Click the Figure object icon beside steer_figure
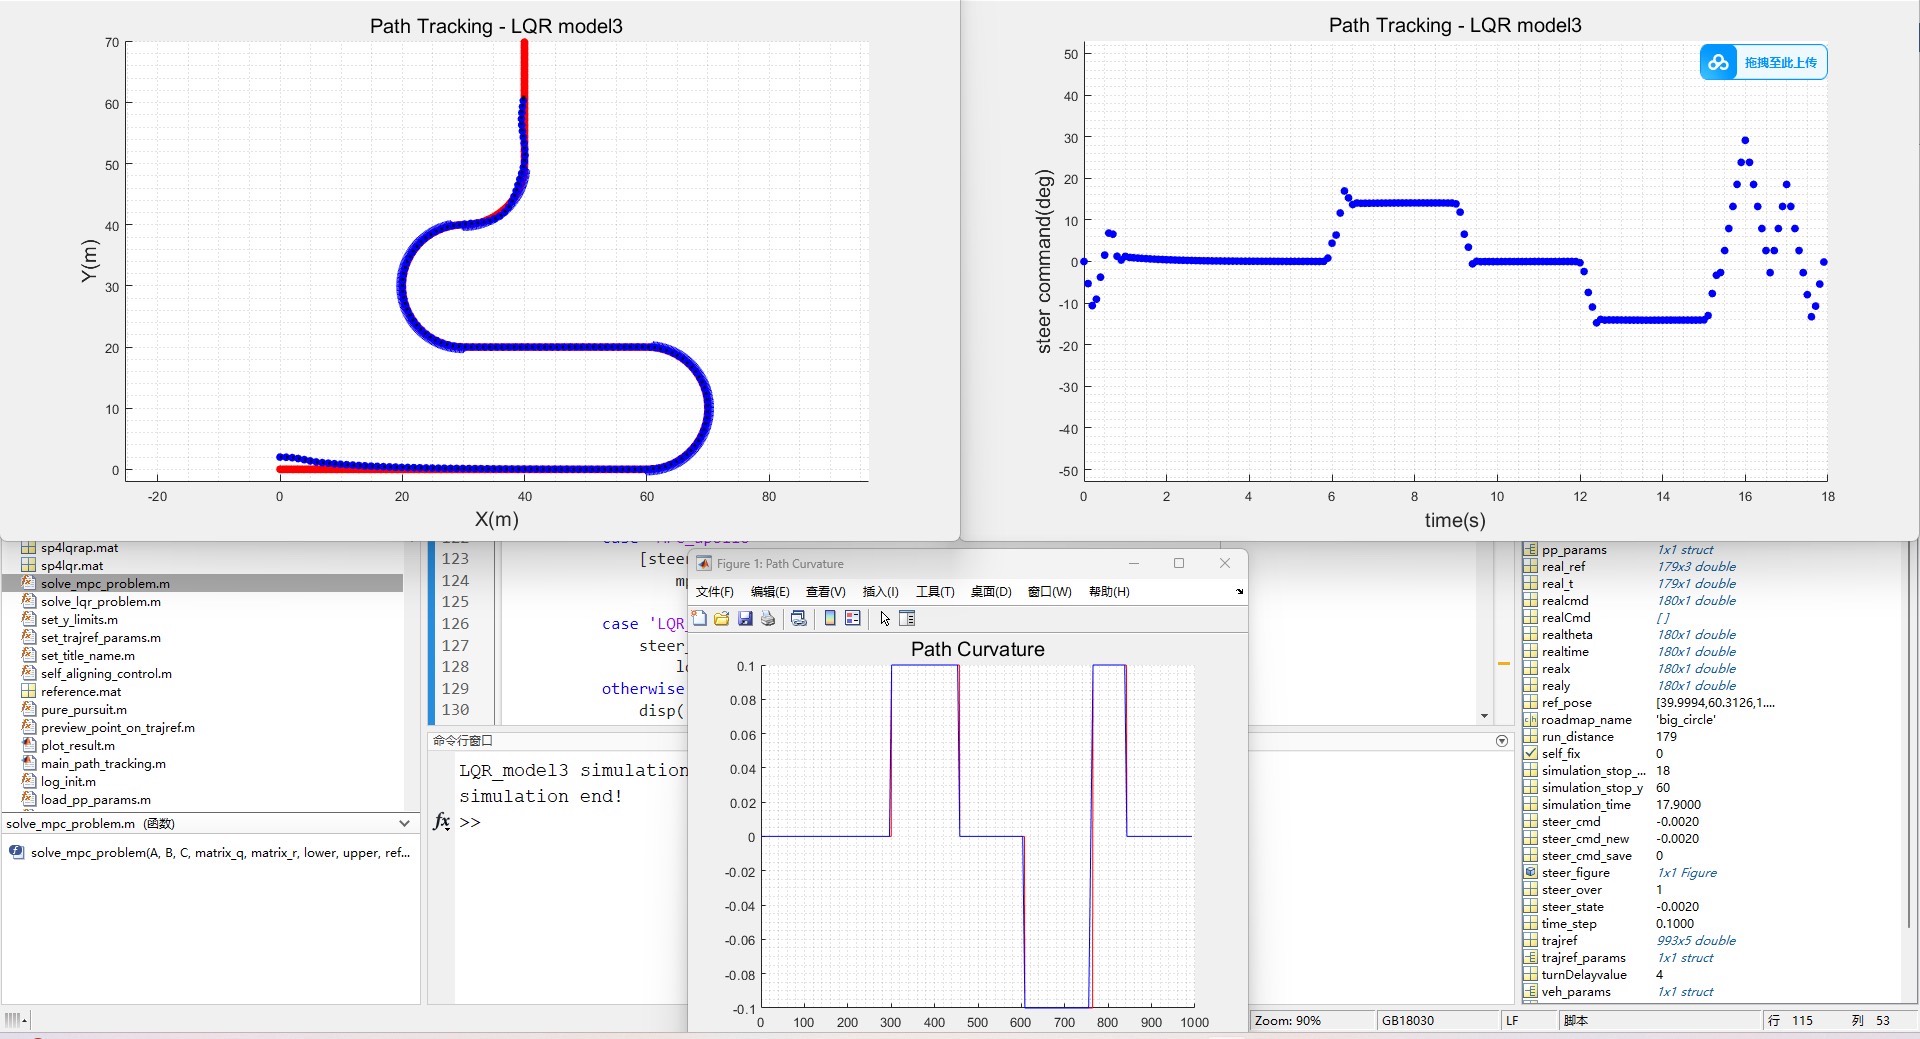Screen dimensions: 1920x1039 [1530, 873]
